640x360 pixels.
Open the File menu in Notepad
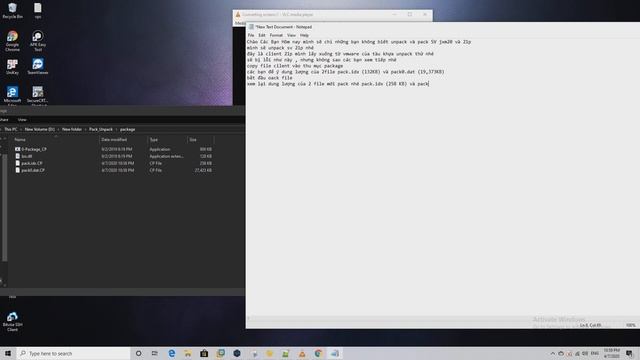(x=251, y=35)
